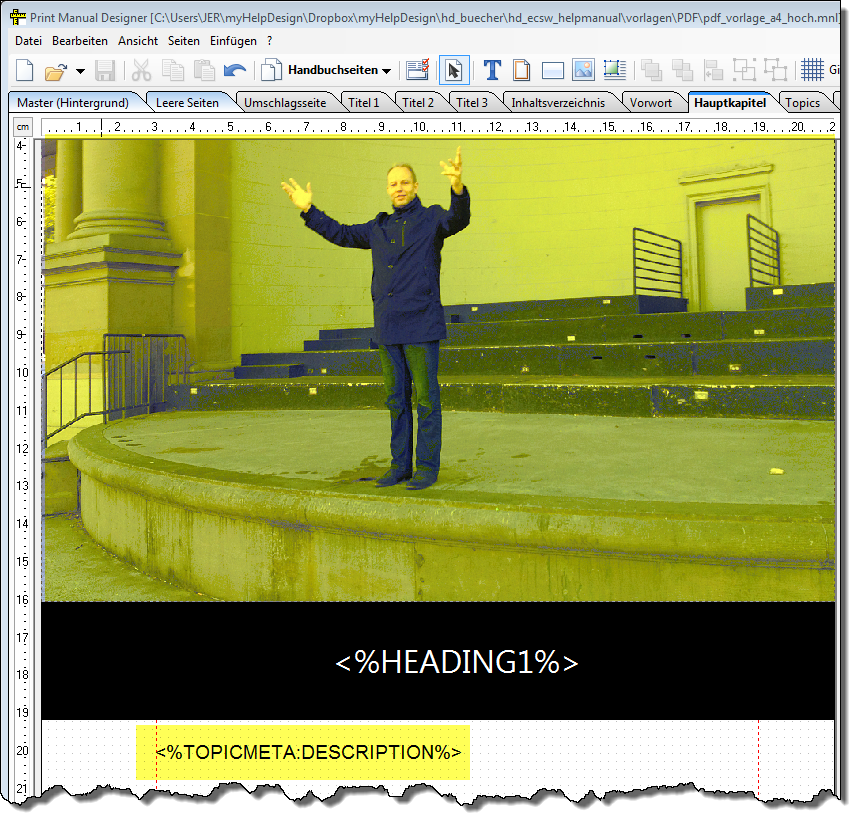Click the cm ruler unit button
856x827 pixels.
coord(22,127)
